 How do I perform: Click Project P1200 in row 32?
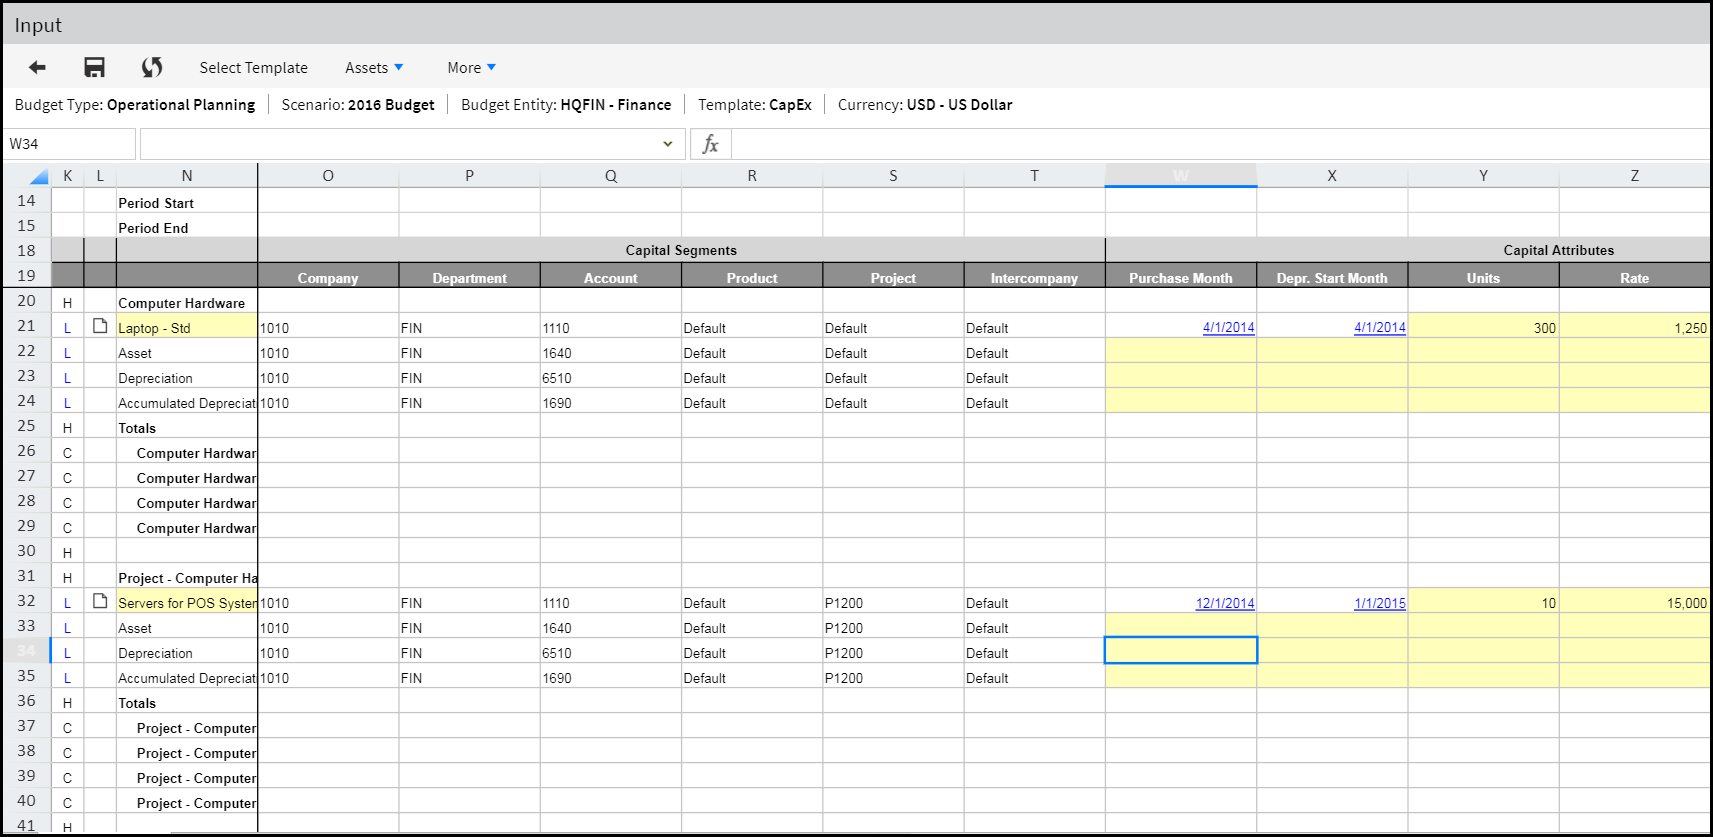[893, 602]
